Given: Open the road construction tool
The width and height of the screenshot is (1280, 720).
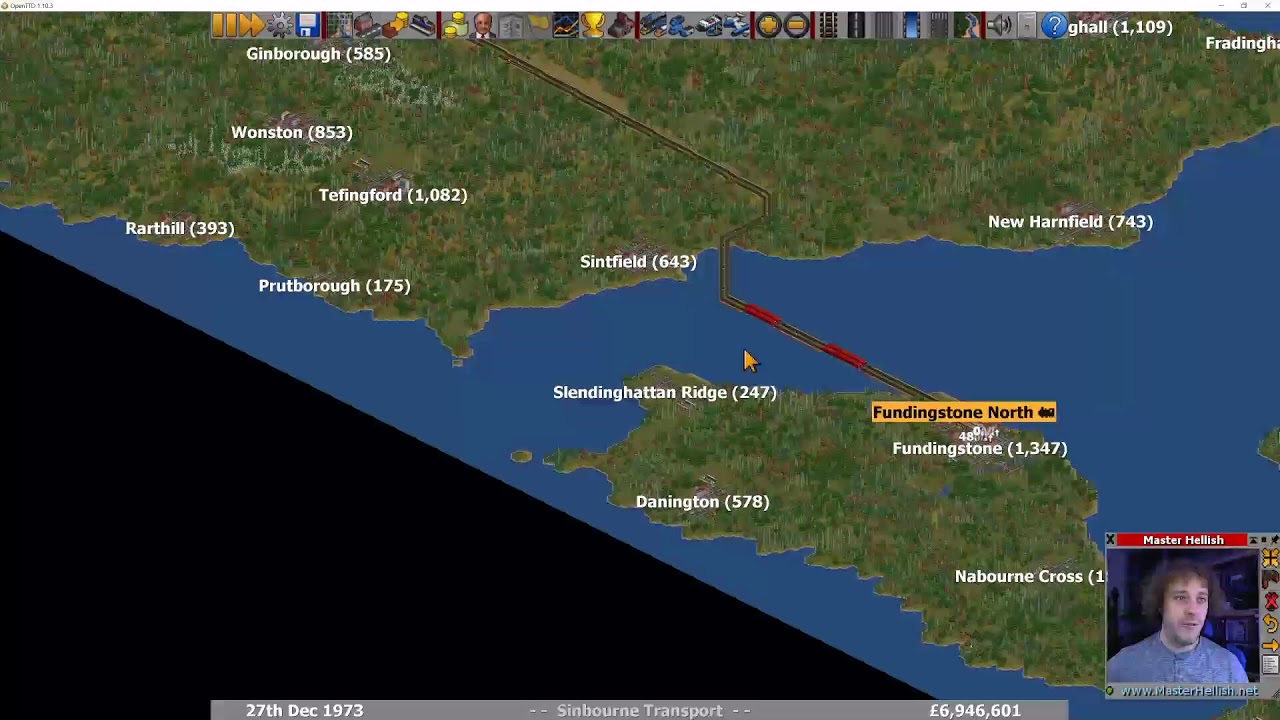Looking at the screenshot, I should click(x=857, y=26).
